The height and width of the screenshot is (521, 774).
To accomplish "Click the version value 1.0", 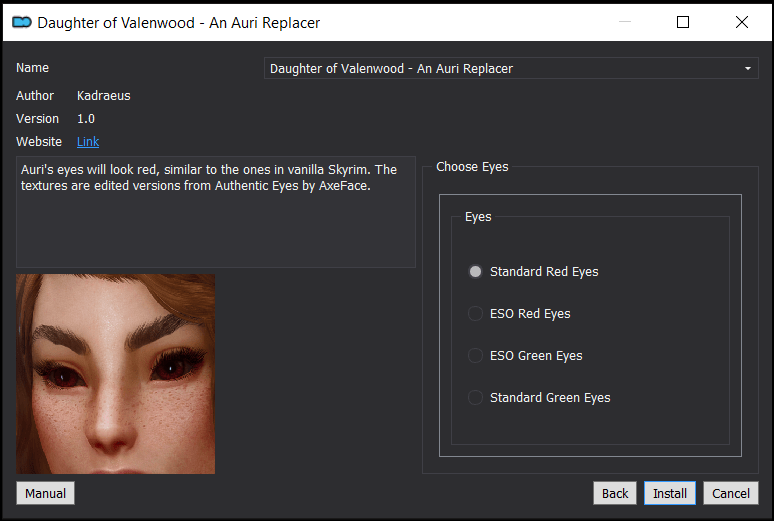I will 86,119.
